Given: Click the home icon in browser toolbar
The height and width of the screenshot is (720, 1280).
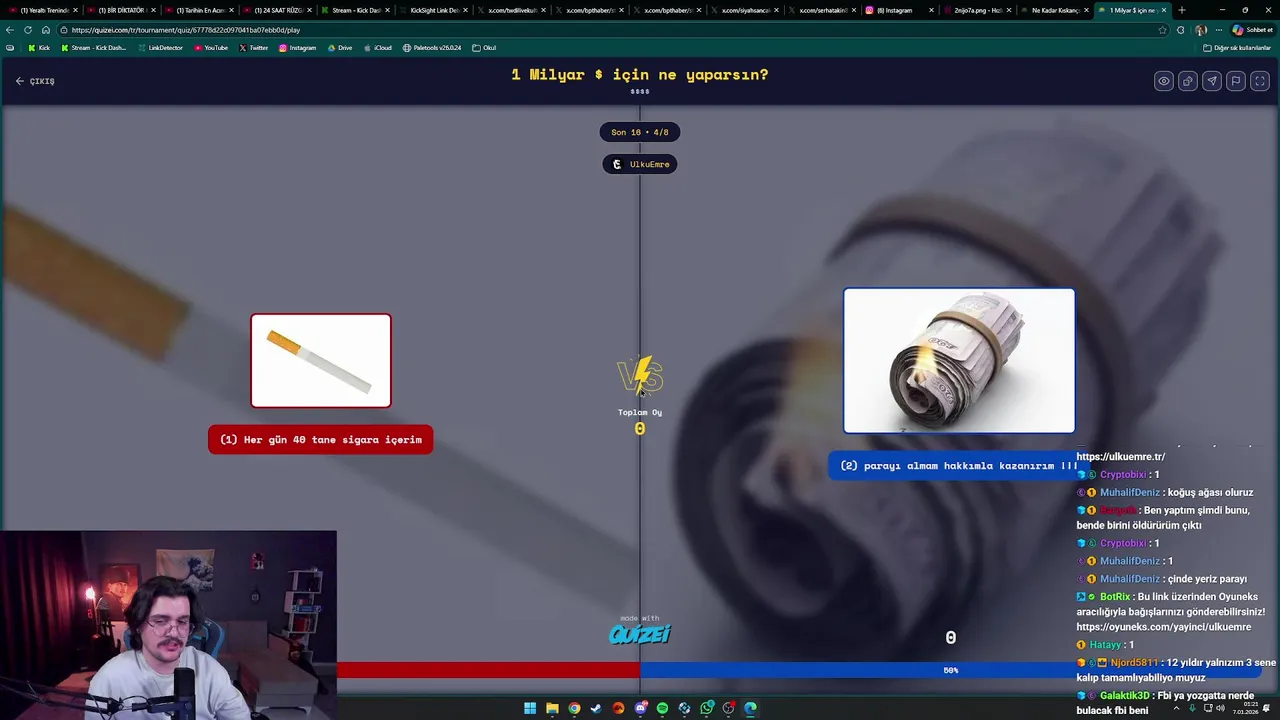Looking at the screenshot, I should coord(46,30).
